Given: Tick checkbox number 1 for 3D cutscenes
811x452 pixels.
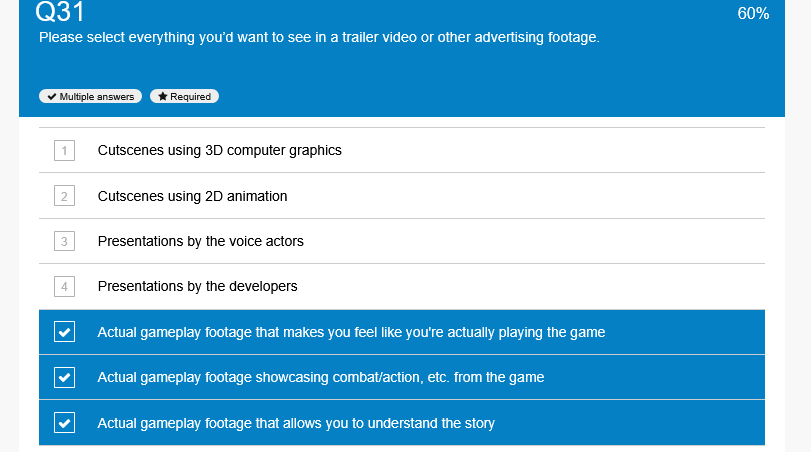Looking at the screenshot, I should [x=64, y=150].
